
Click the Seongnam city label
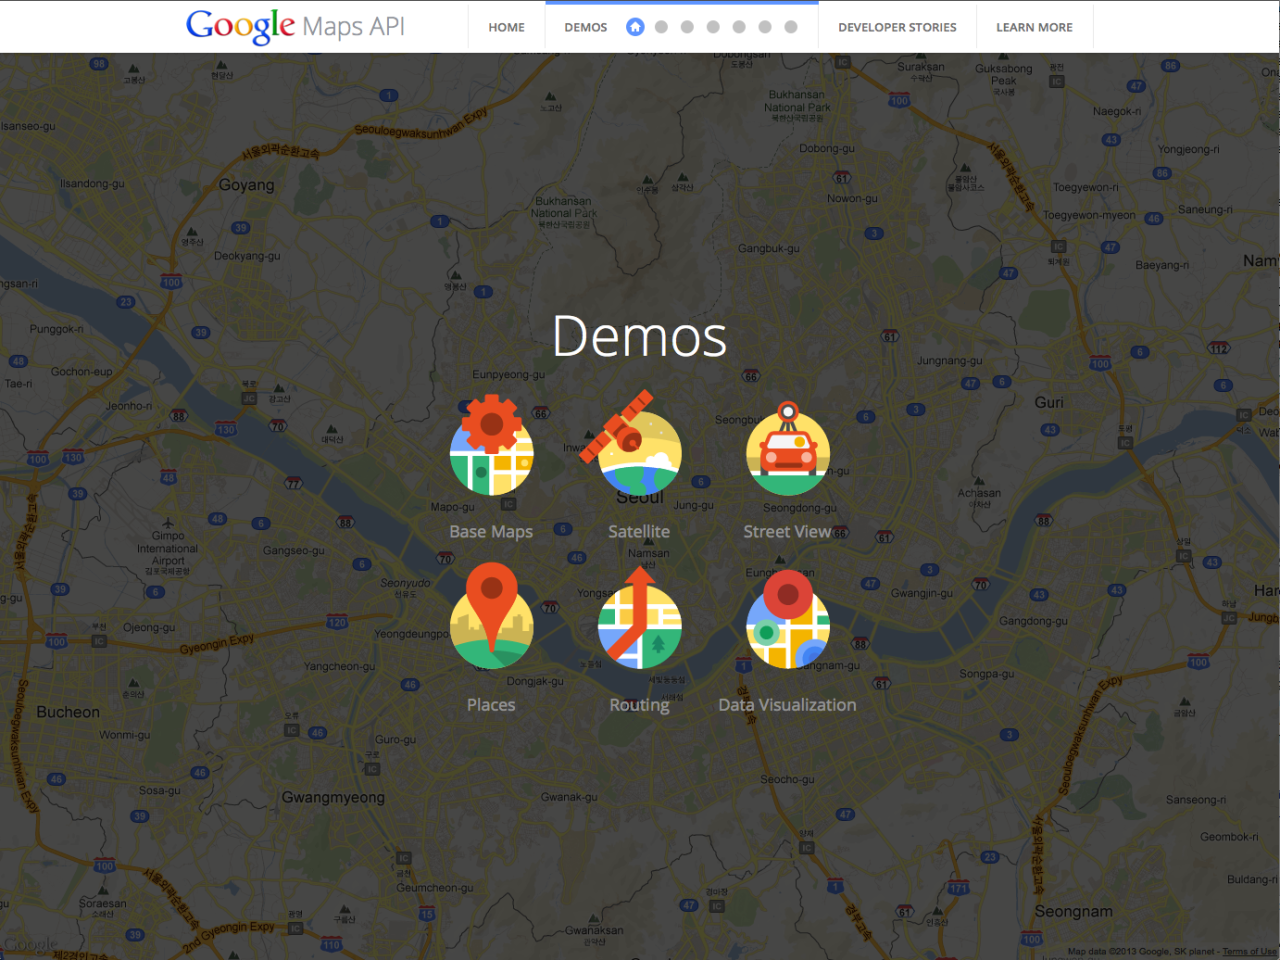pos(1073,912)
